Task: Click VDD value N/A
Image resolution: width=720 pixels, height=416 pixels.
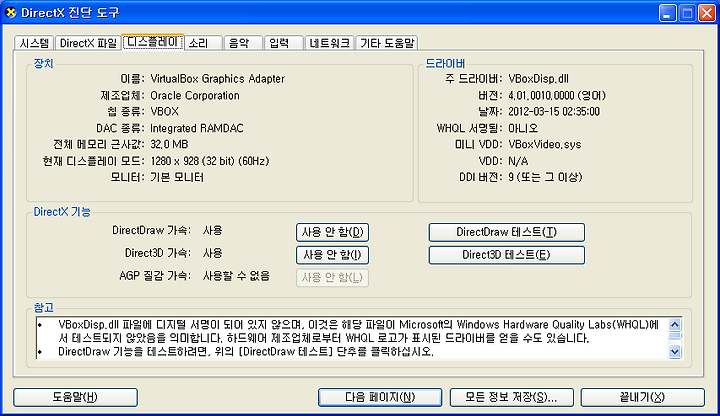Action: (x=518, y=161)
